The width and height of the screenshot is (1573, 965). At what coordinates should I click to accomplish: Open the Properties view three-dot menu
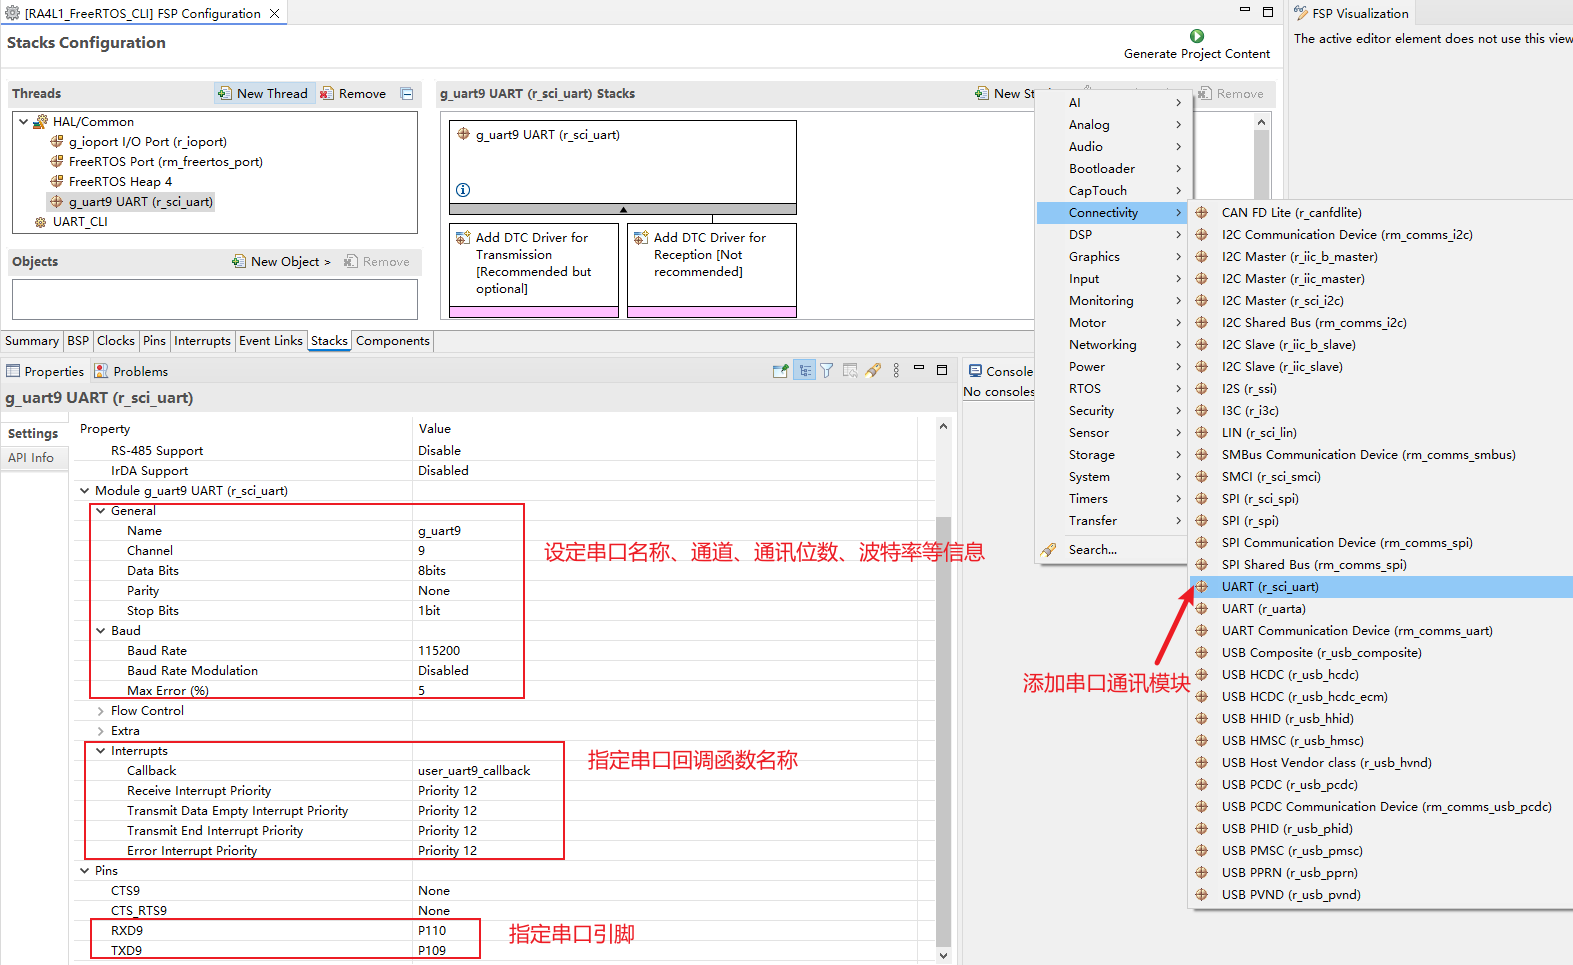896,371
